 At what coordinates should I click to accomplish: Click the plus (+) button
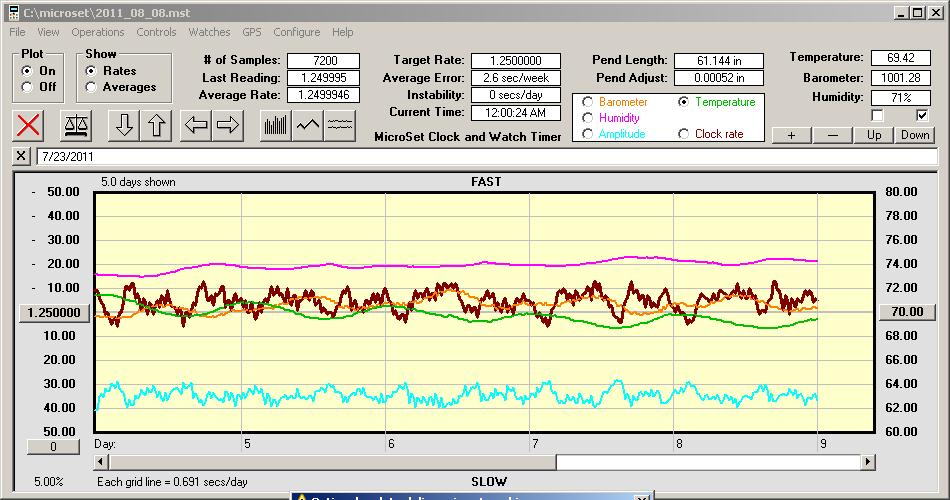point(791,135)
